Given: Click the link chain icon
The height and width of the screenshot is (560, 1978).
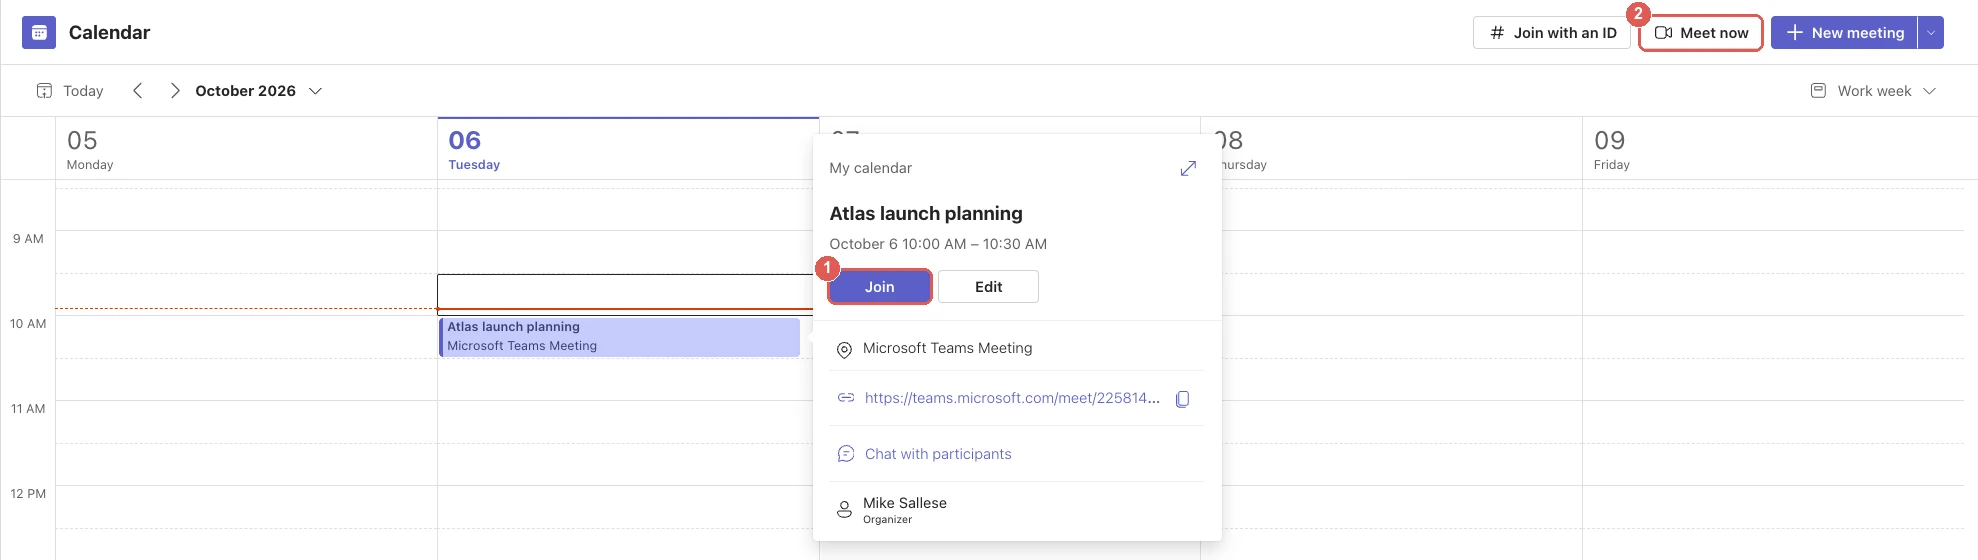Looking at the screenshot, I should pyautogui.click(x=846, y=398).
